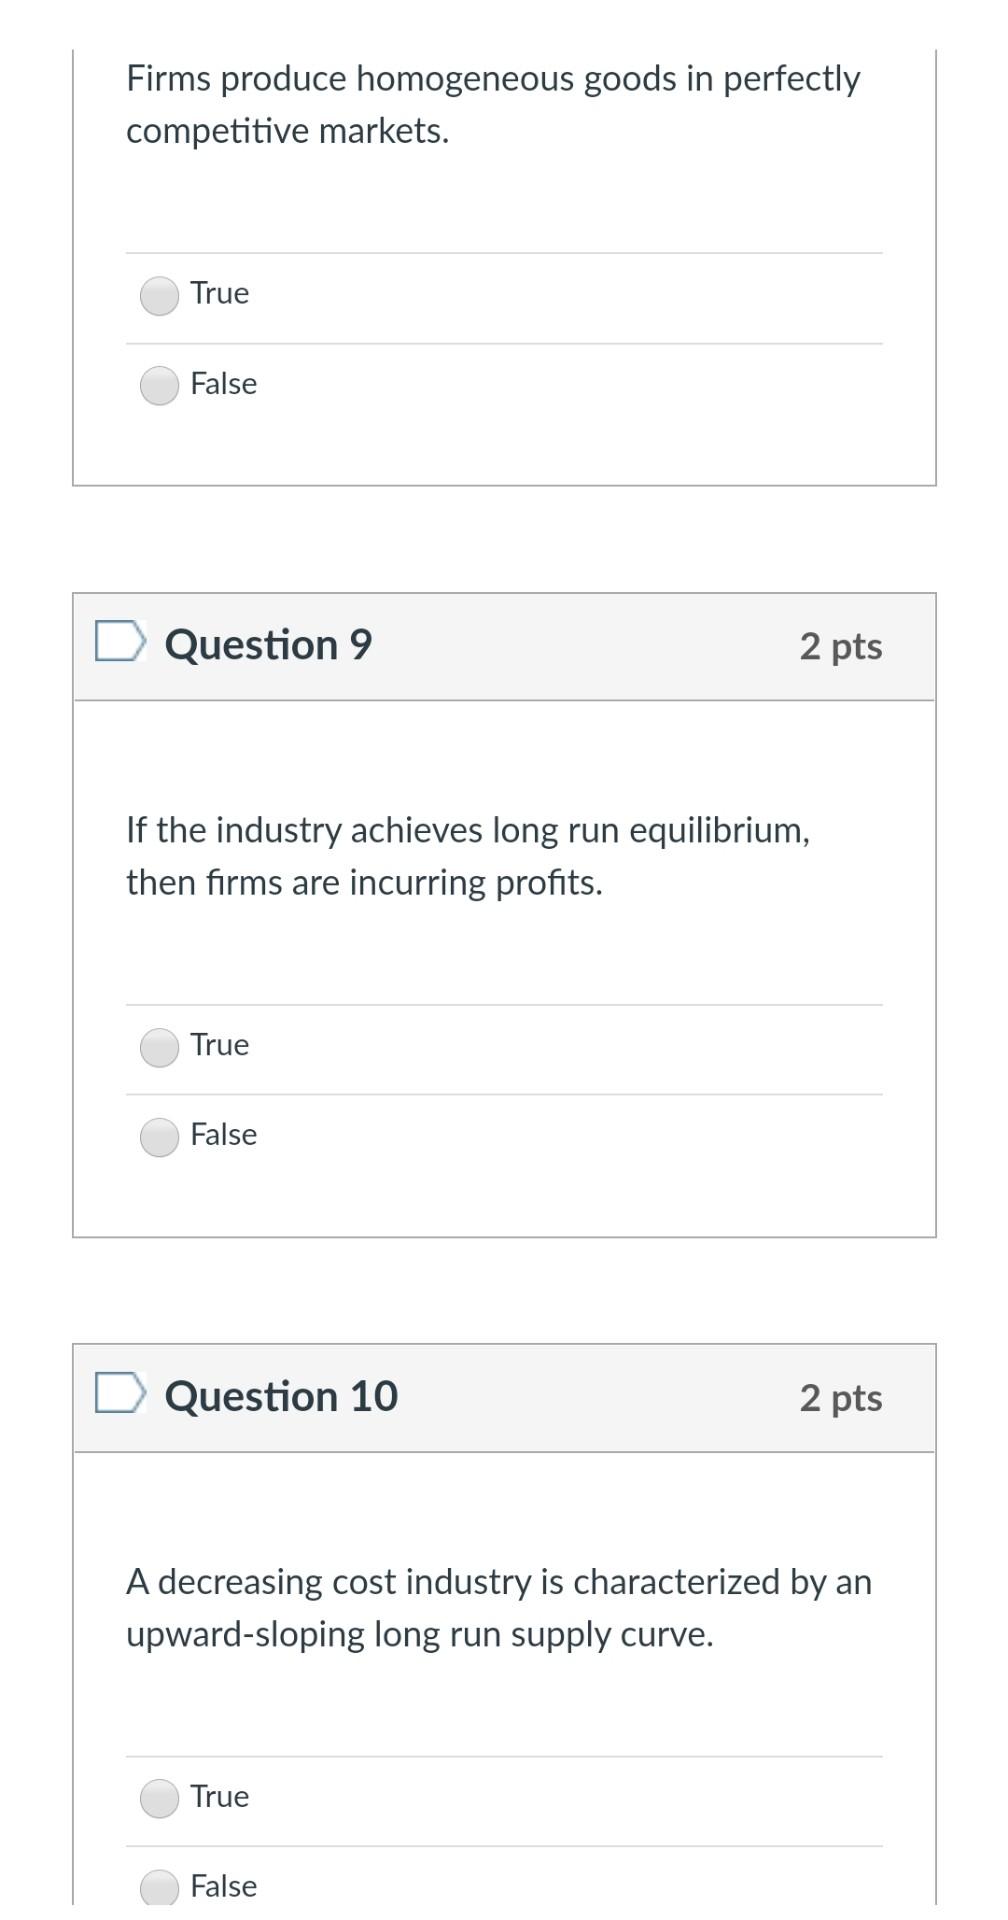The height and width of the screenshot is (1920, 1008).
Task: Click the True label under Question 10
Action: pos(219,1796)
